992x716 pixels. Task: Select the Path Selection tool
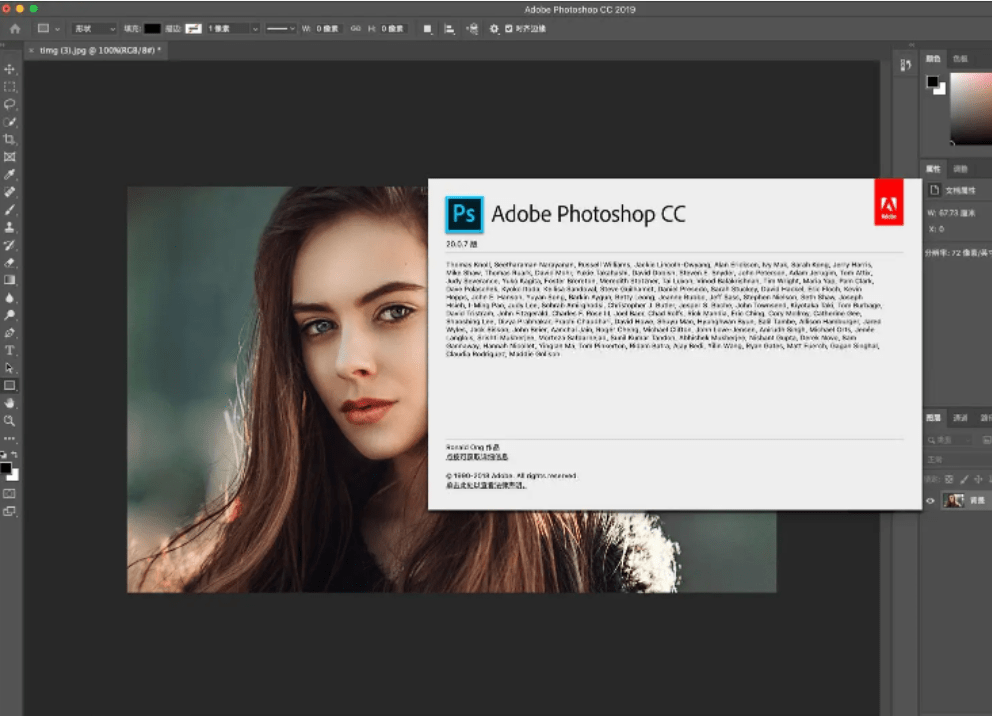click(x=9, y=368)
